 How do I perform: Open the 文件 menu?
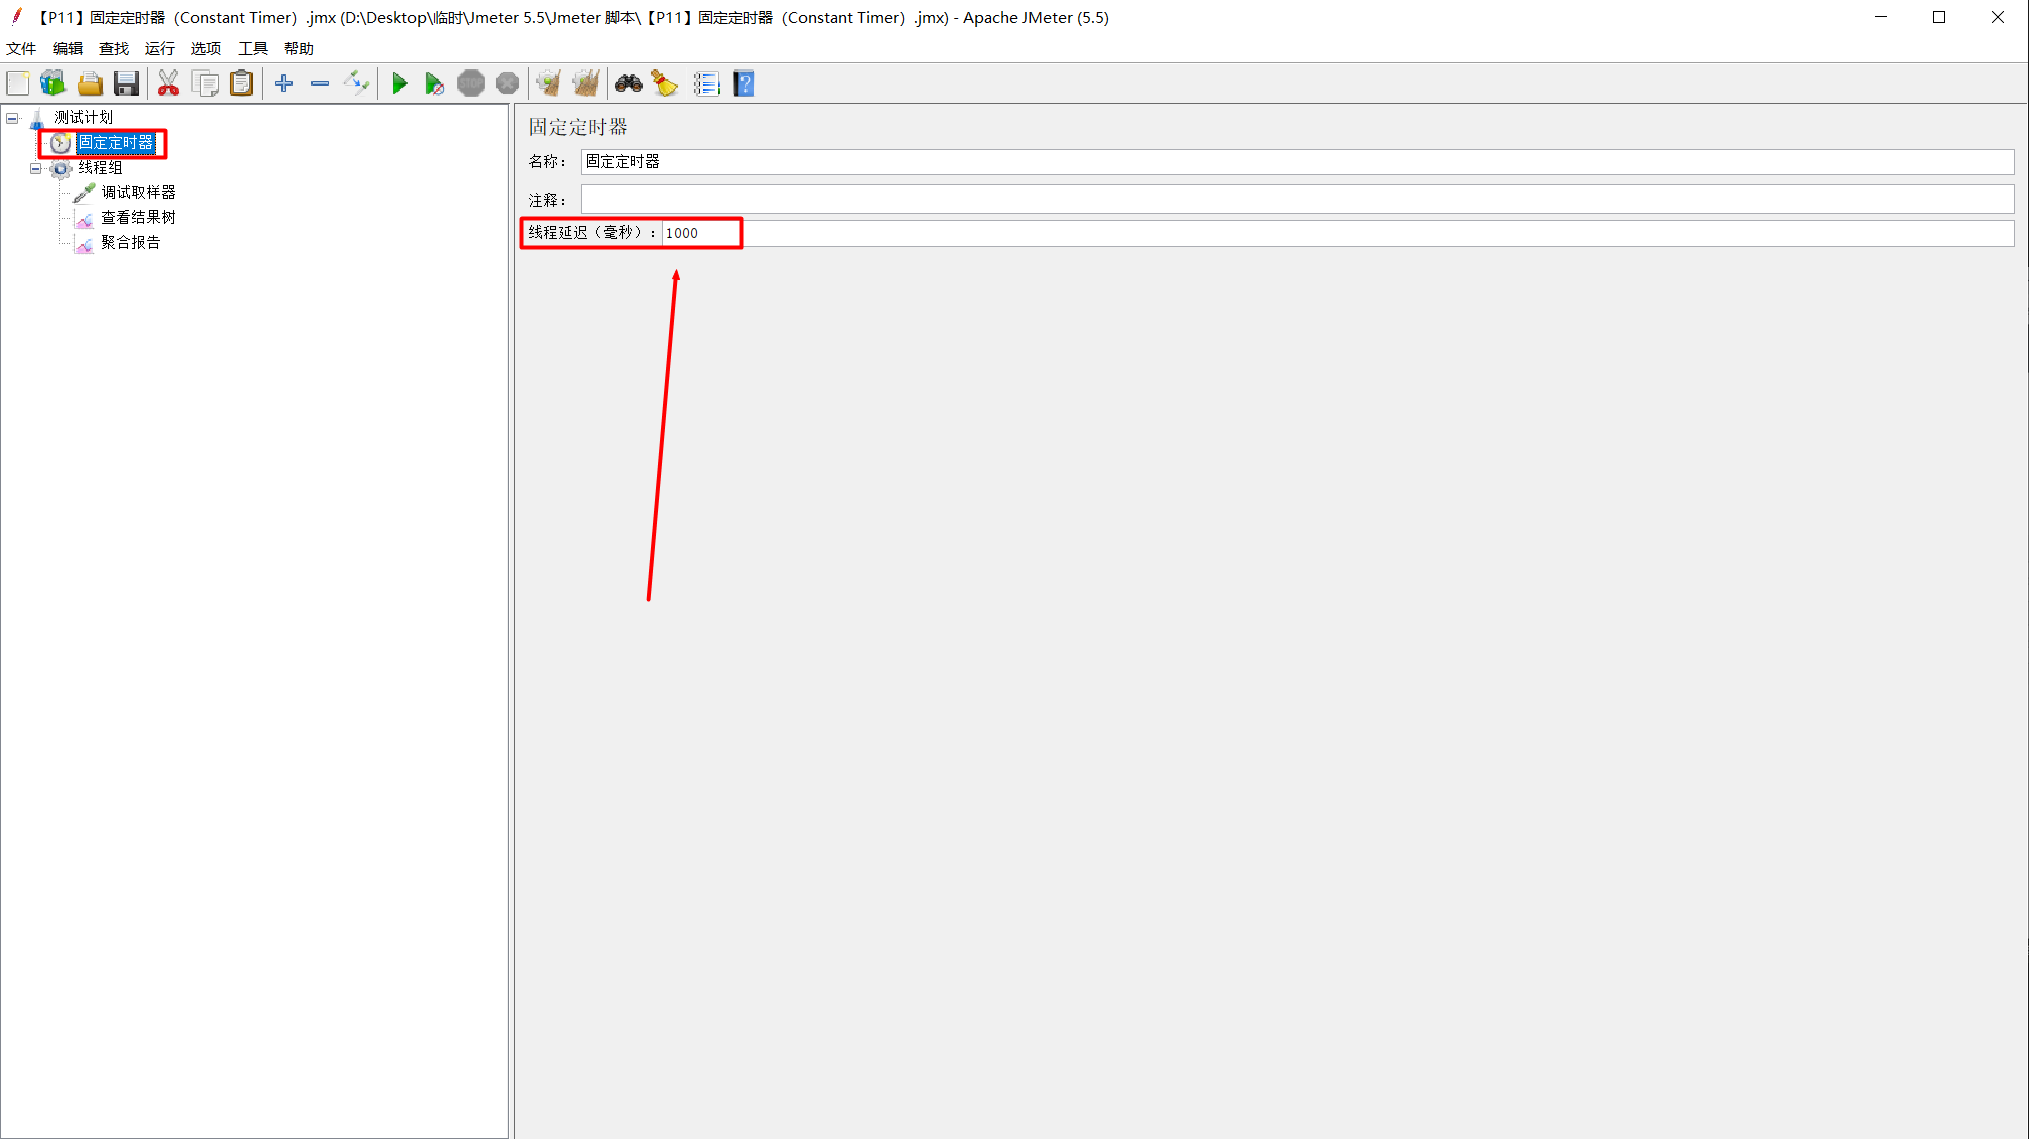tap(21, 49)
